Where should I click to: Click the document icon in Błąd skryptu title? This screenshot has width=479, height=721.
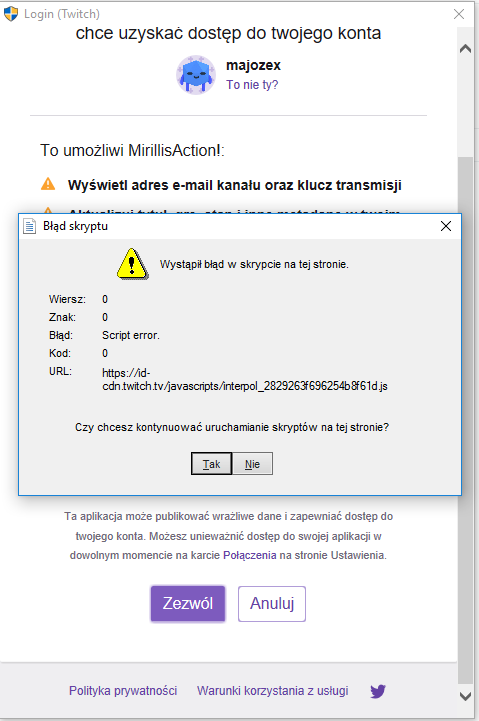coord(30,226)
